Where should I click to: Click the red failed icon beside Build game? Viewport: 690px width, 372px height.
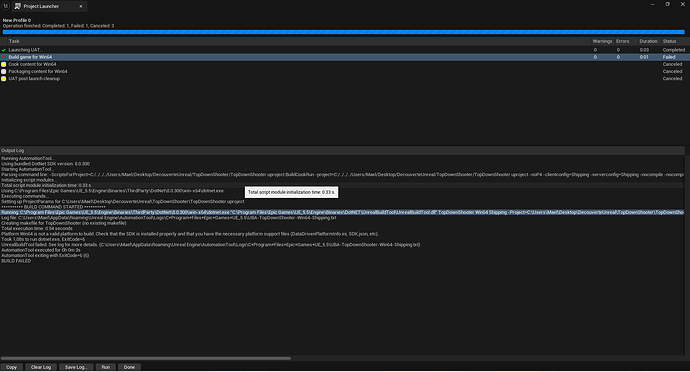click(x=4, y=57)
